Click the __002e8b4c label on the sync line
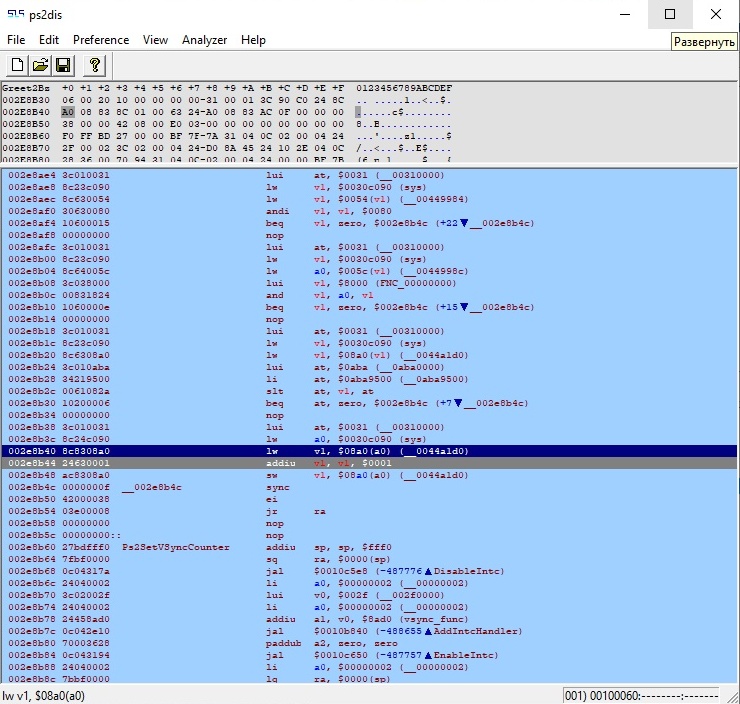This screenshot has height=704, width=740. [x=151, y=487]
